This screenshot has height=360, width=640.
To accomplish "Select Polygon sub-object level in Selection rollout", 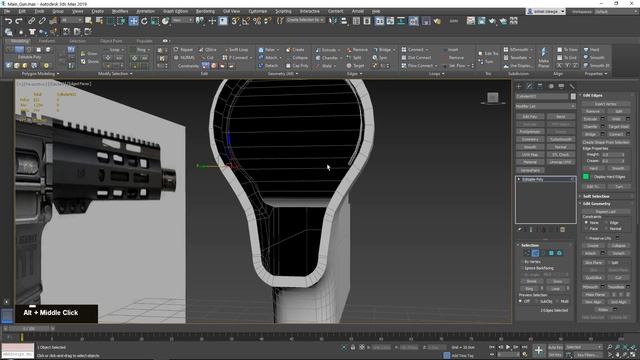I will (551, 253).
